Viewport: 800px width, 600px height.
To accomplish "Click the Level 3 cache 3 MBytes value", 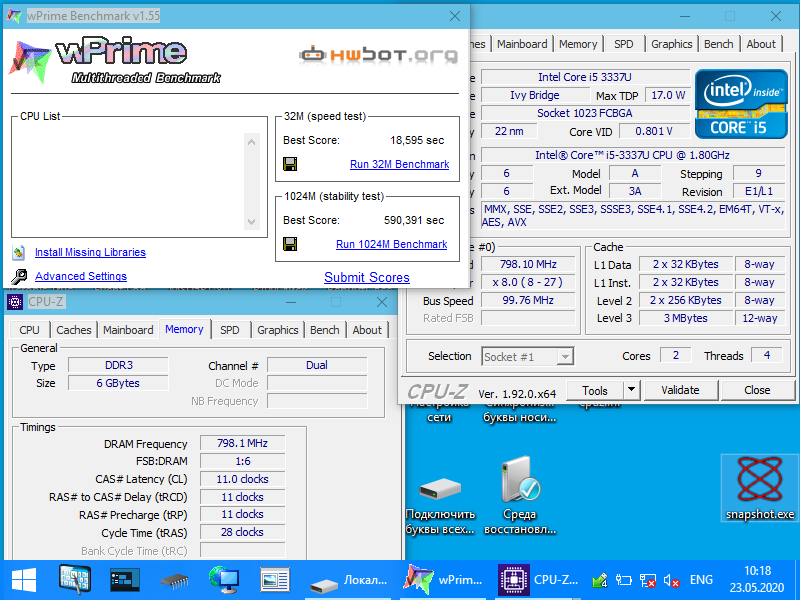I will click(686, 318).
